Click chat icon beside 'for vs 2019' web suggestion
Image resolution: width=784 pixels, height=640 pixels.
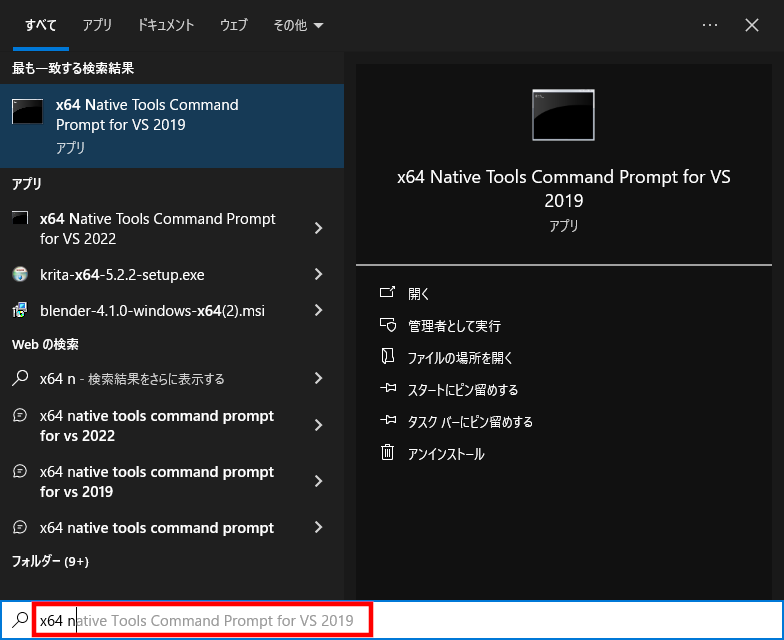[x=20, y=471]
